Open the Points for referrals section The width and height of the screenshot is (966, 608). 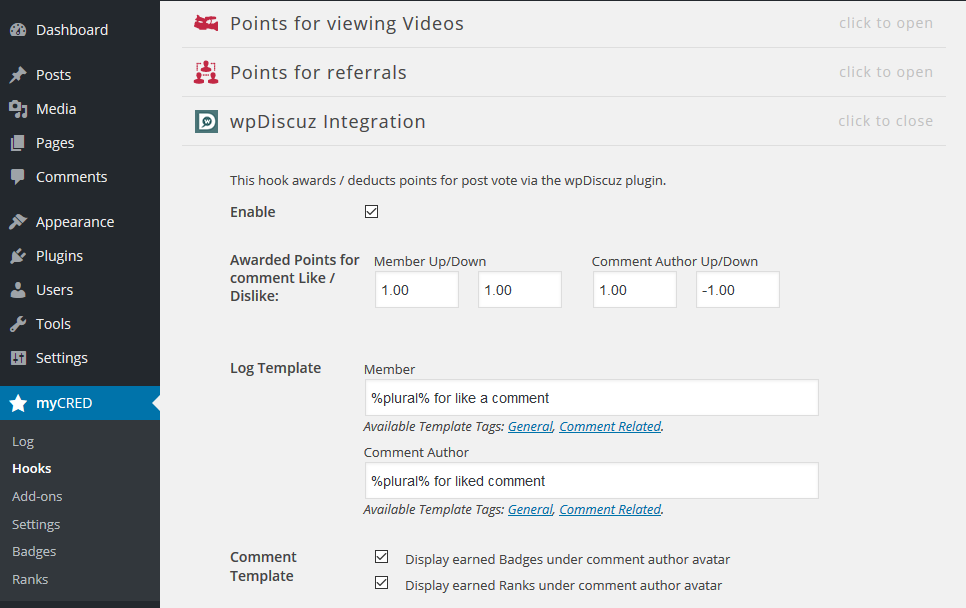tap(885, 72)
